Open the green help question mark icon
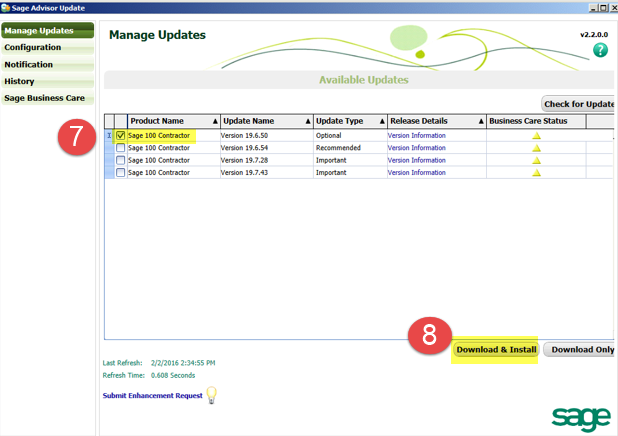The image size is (618, 436). [x=600, y=50]
